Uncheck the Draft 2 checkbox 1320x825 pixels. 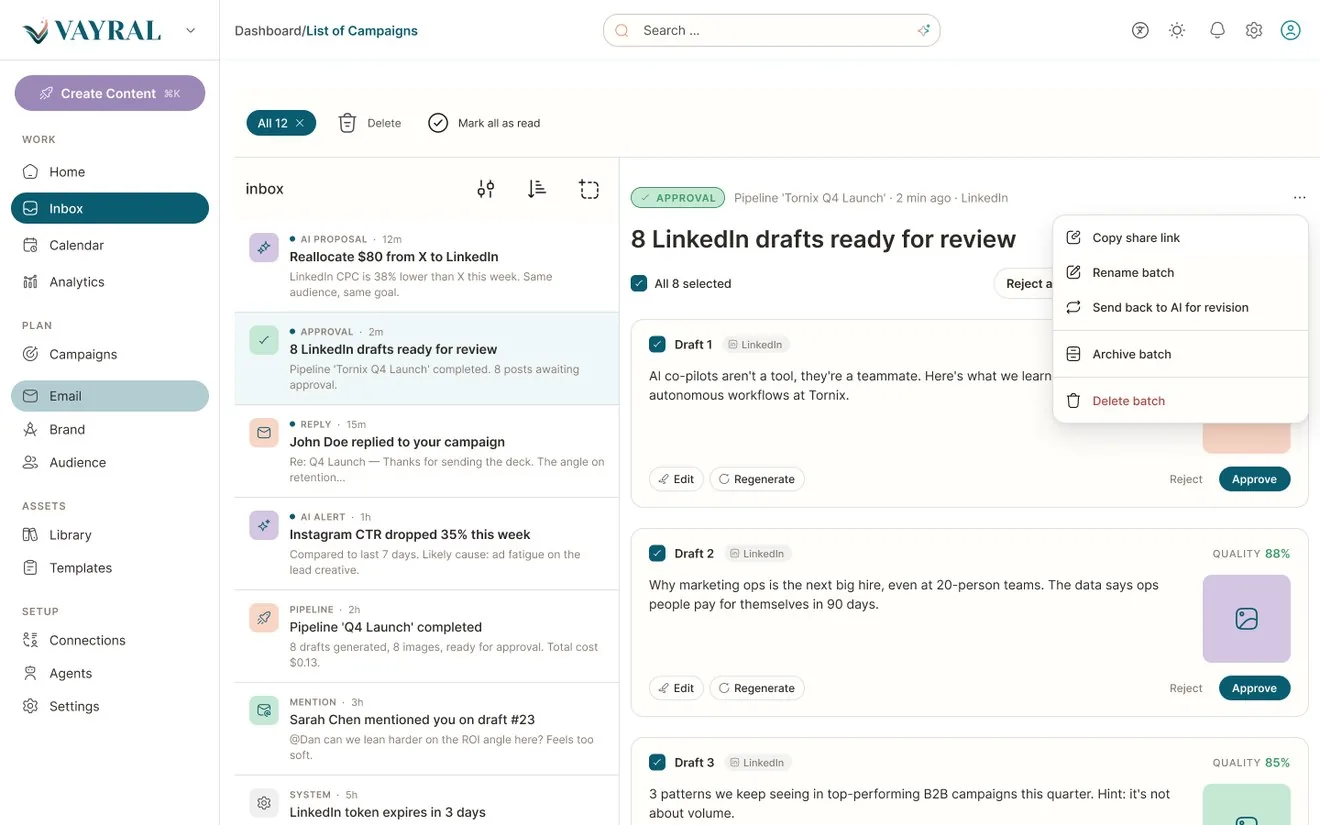[x=657, y=553]
